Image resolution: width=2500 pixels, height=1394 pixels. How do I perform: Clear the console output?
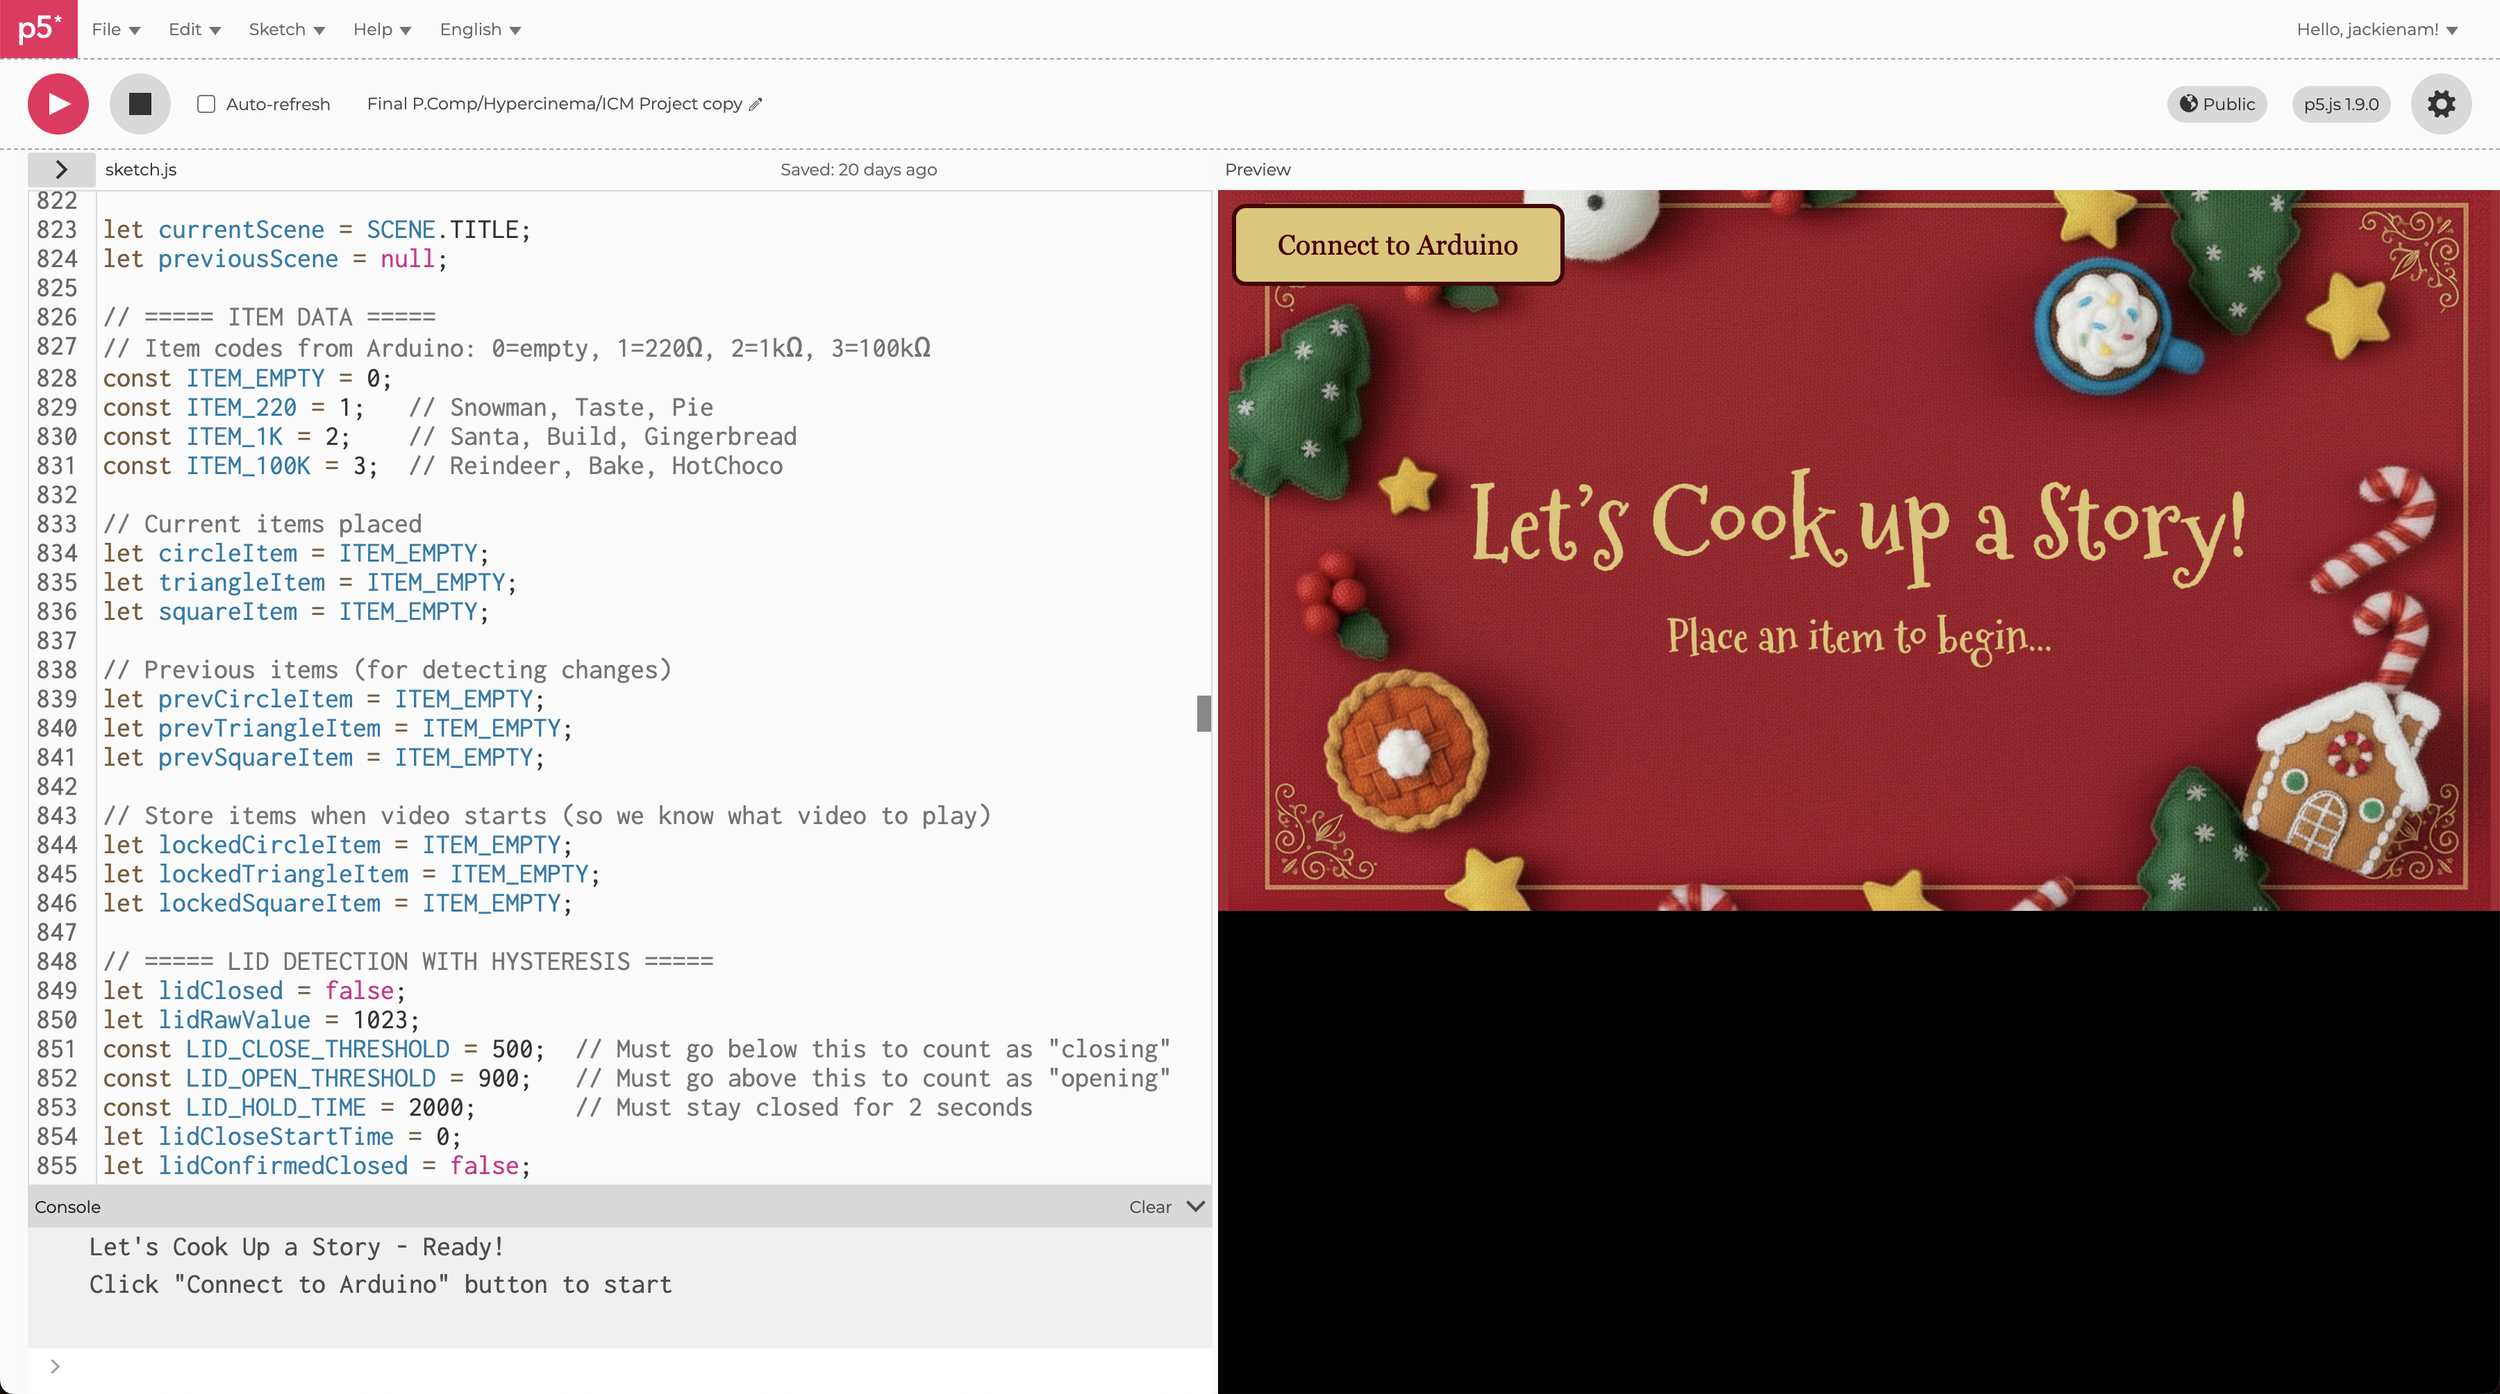click(x=1149, y=1207)
